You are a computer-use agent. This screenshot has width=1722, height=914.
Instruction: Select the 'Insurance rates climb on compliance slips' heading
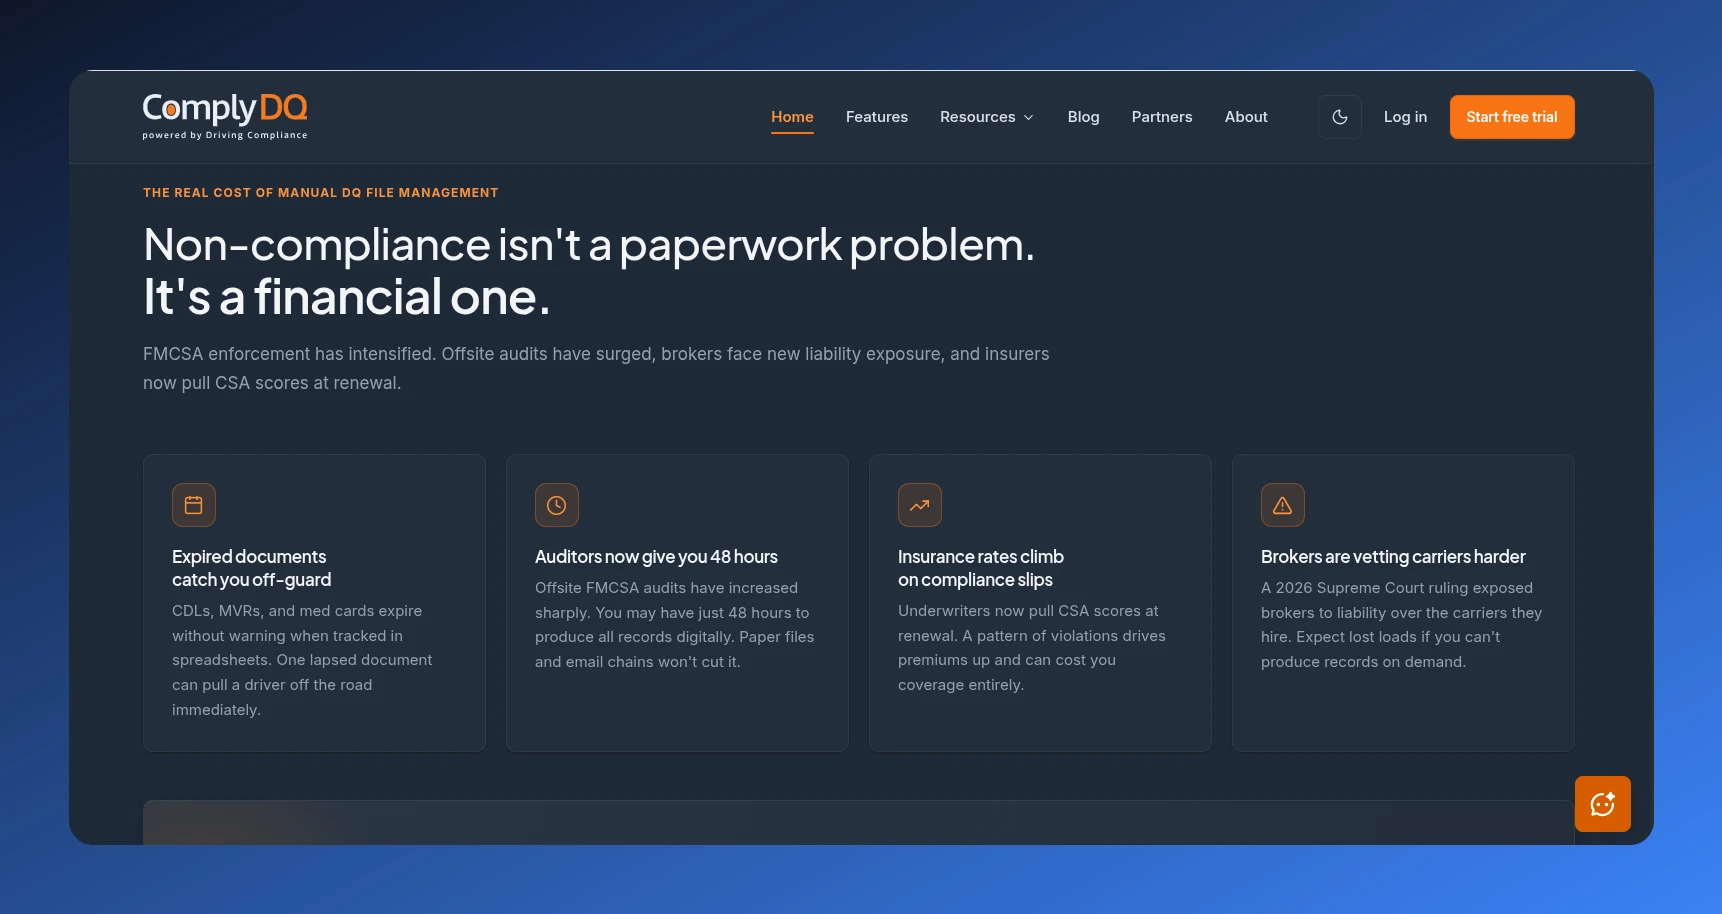(x=981, y=568)
